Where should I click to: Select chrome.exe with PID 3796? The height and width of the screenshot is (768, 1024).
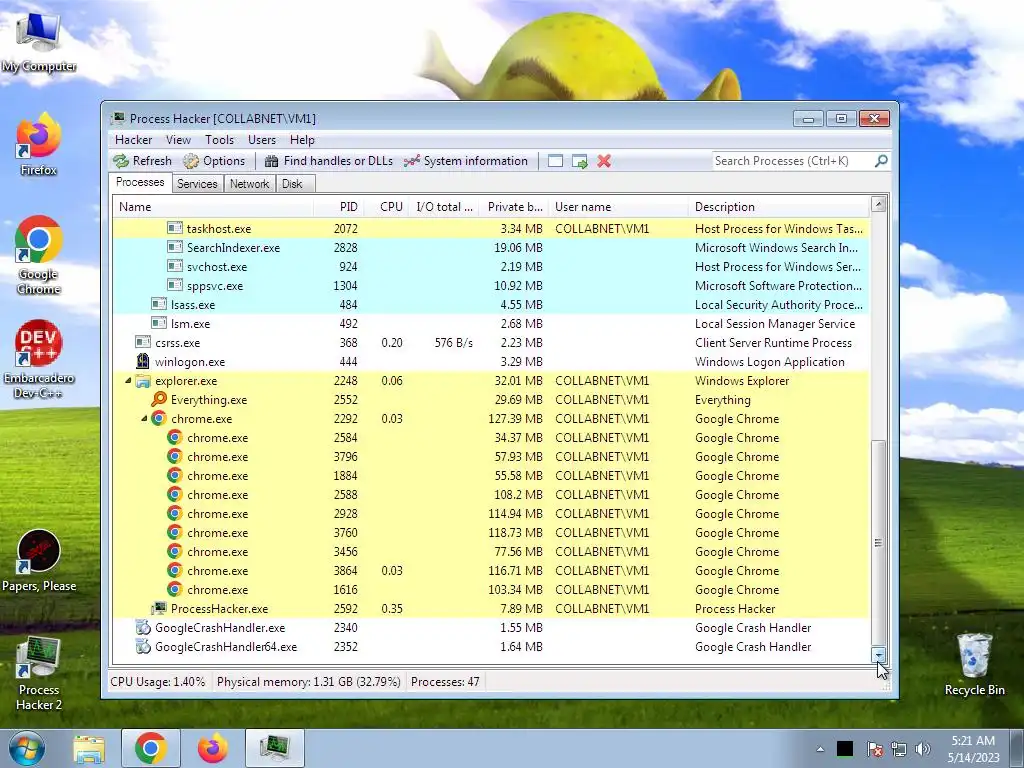[491, 456]
